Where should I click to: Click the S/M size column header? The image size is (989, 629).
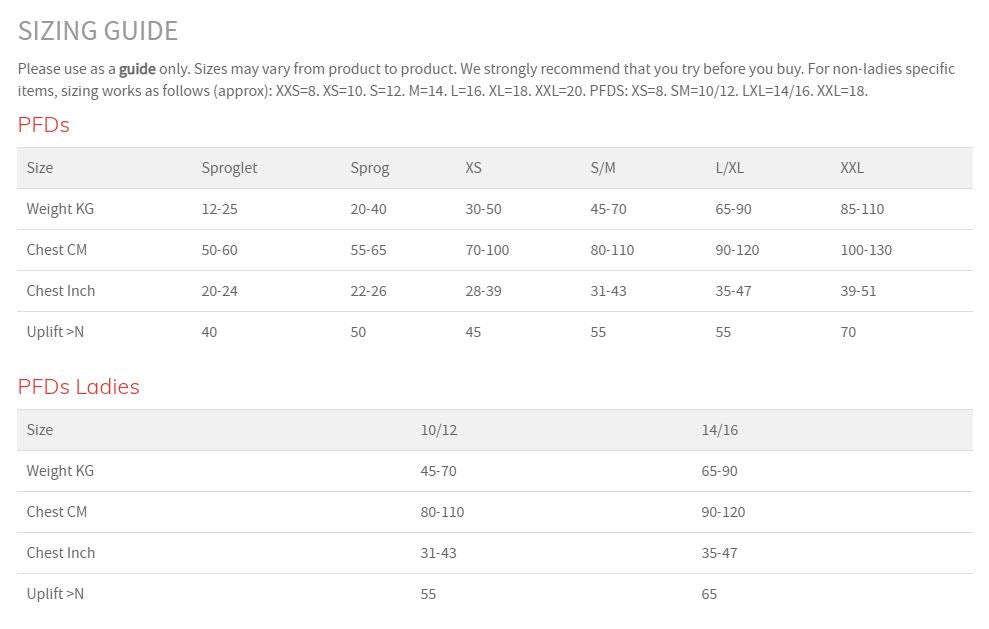603,168
